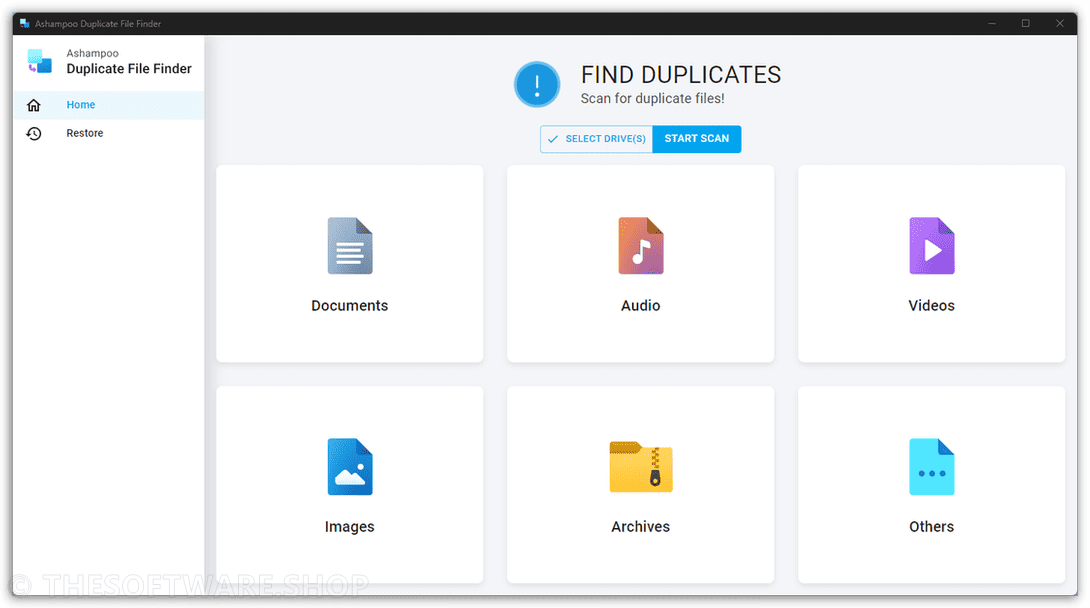The height and width of the screenshot is (608, 1090).
Task: Click the Ashampoo logo in sidebar header
Action: 40,61
